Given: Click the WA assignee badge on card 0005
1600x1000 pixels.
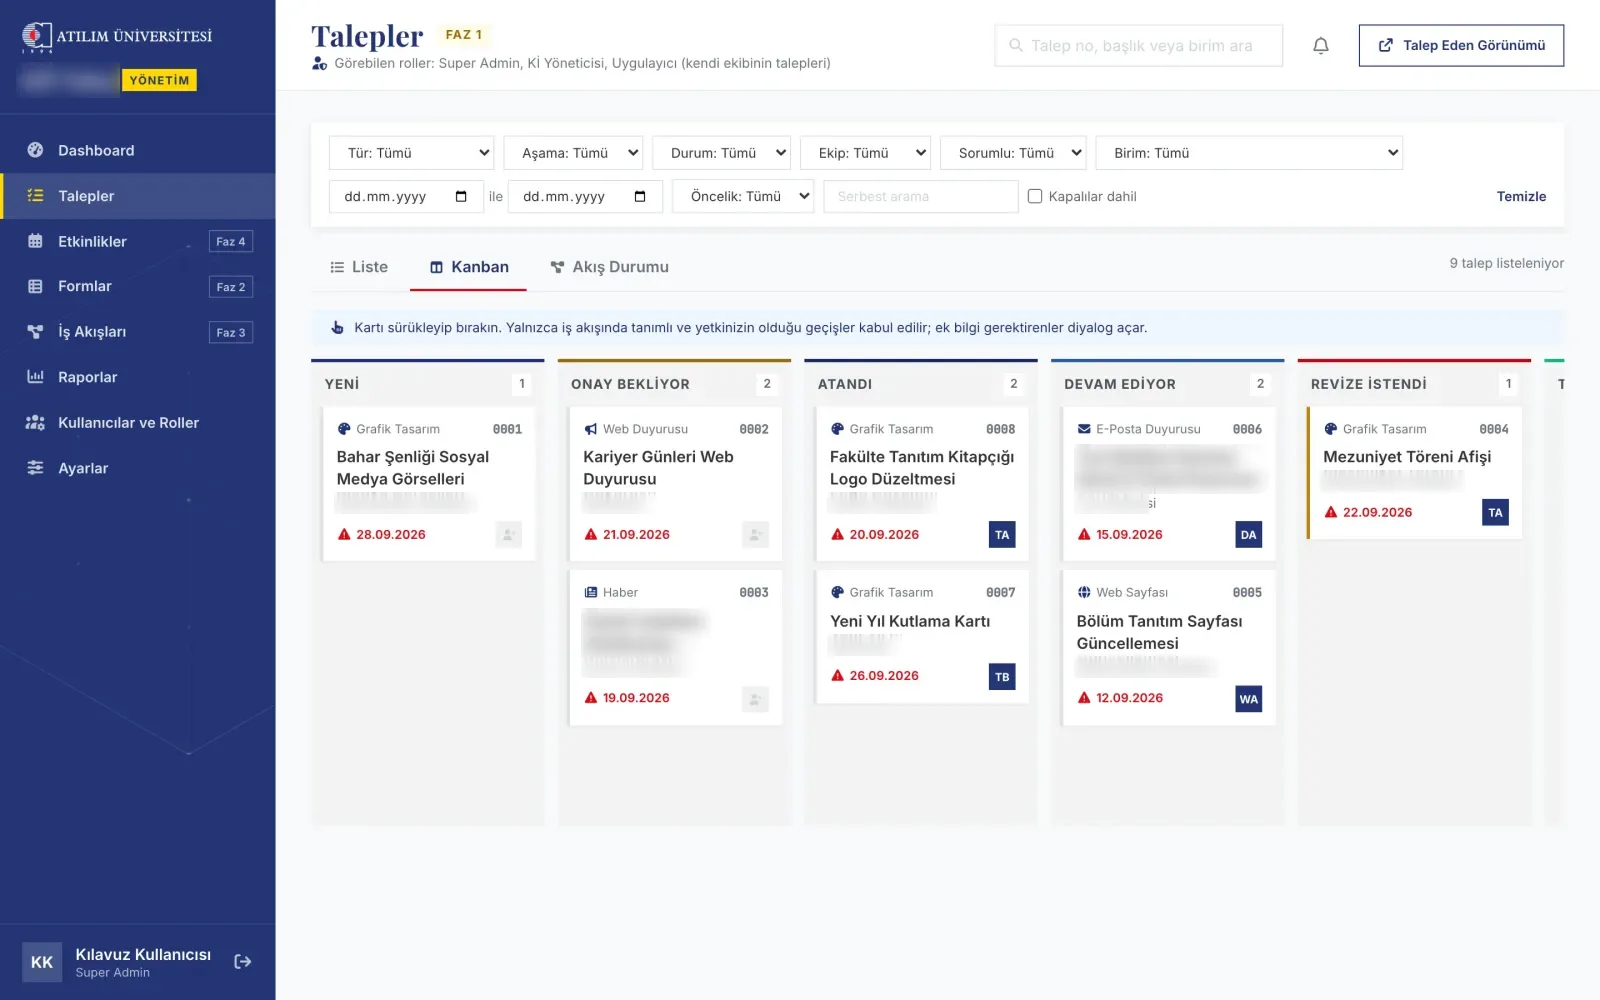Looking at the screenshot, I should coord(1248,699).
